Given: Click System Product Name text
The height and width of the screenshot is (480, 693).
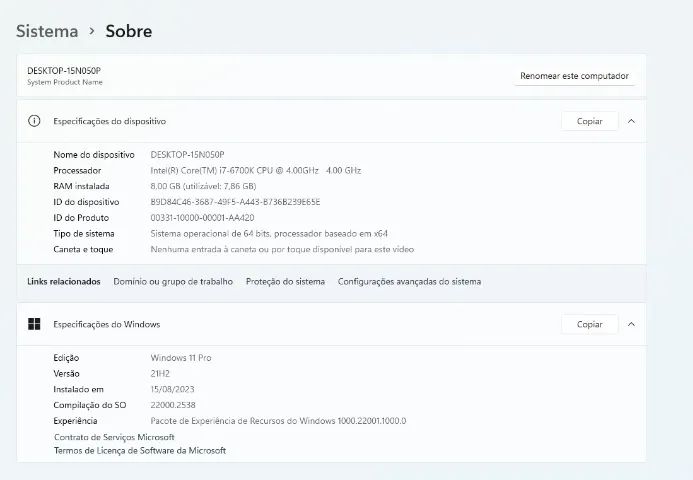Looking at the screenshot, I should pos(65,82).
